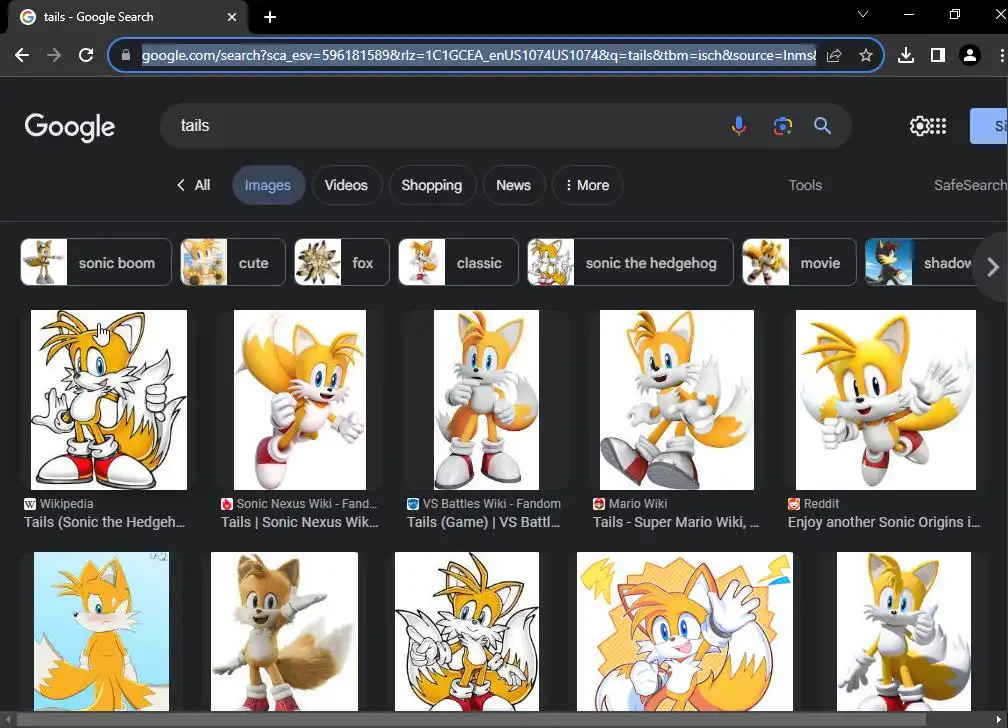Open the Tails image with lightning bolts background
This screenshot has height=728, width=1008.
[685, 632]
